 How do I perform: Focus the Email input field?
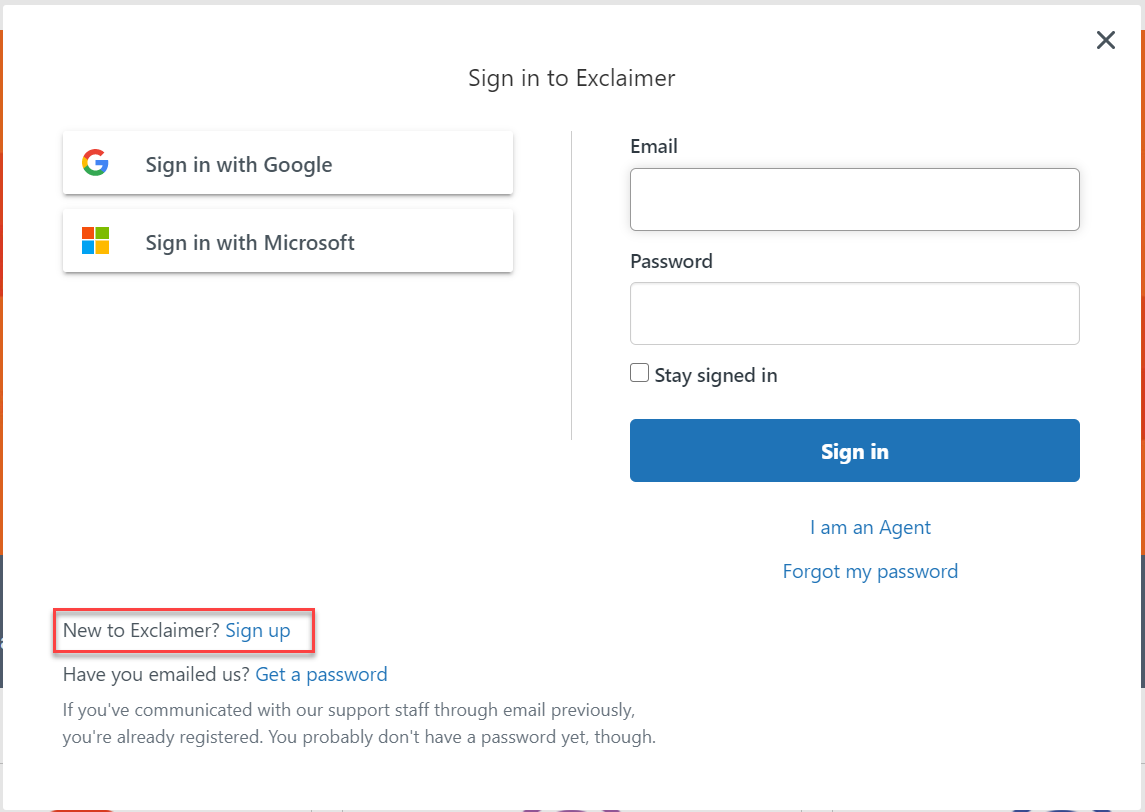[x=854, y=199]
